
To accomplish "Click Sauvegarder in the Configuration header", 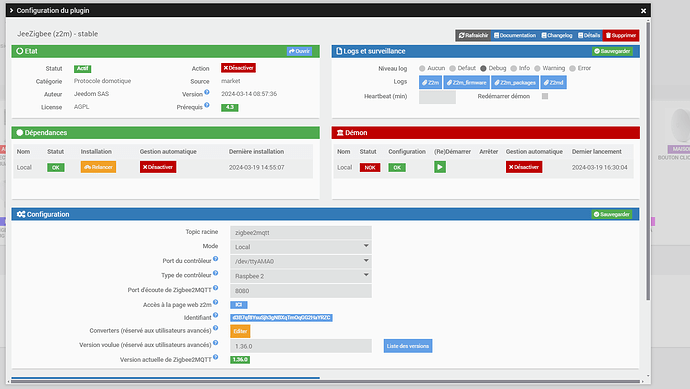I will click(x=612, y=214).
